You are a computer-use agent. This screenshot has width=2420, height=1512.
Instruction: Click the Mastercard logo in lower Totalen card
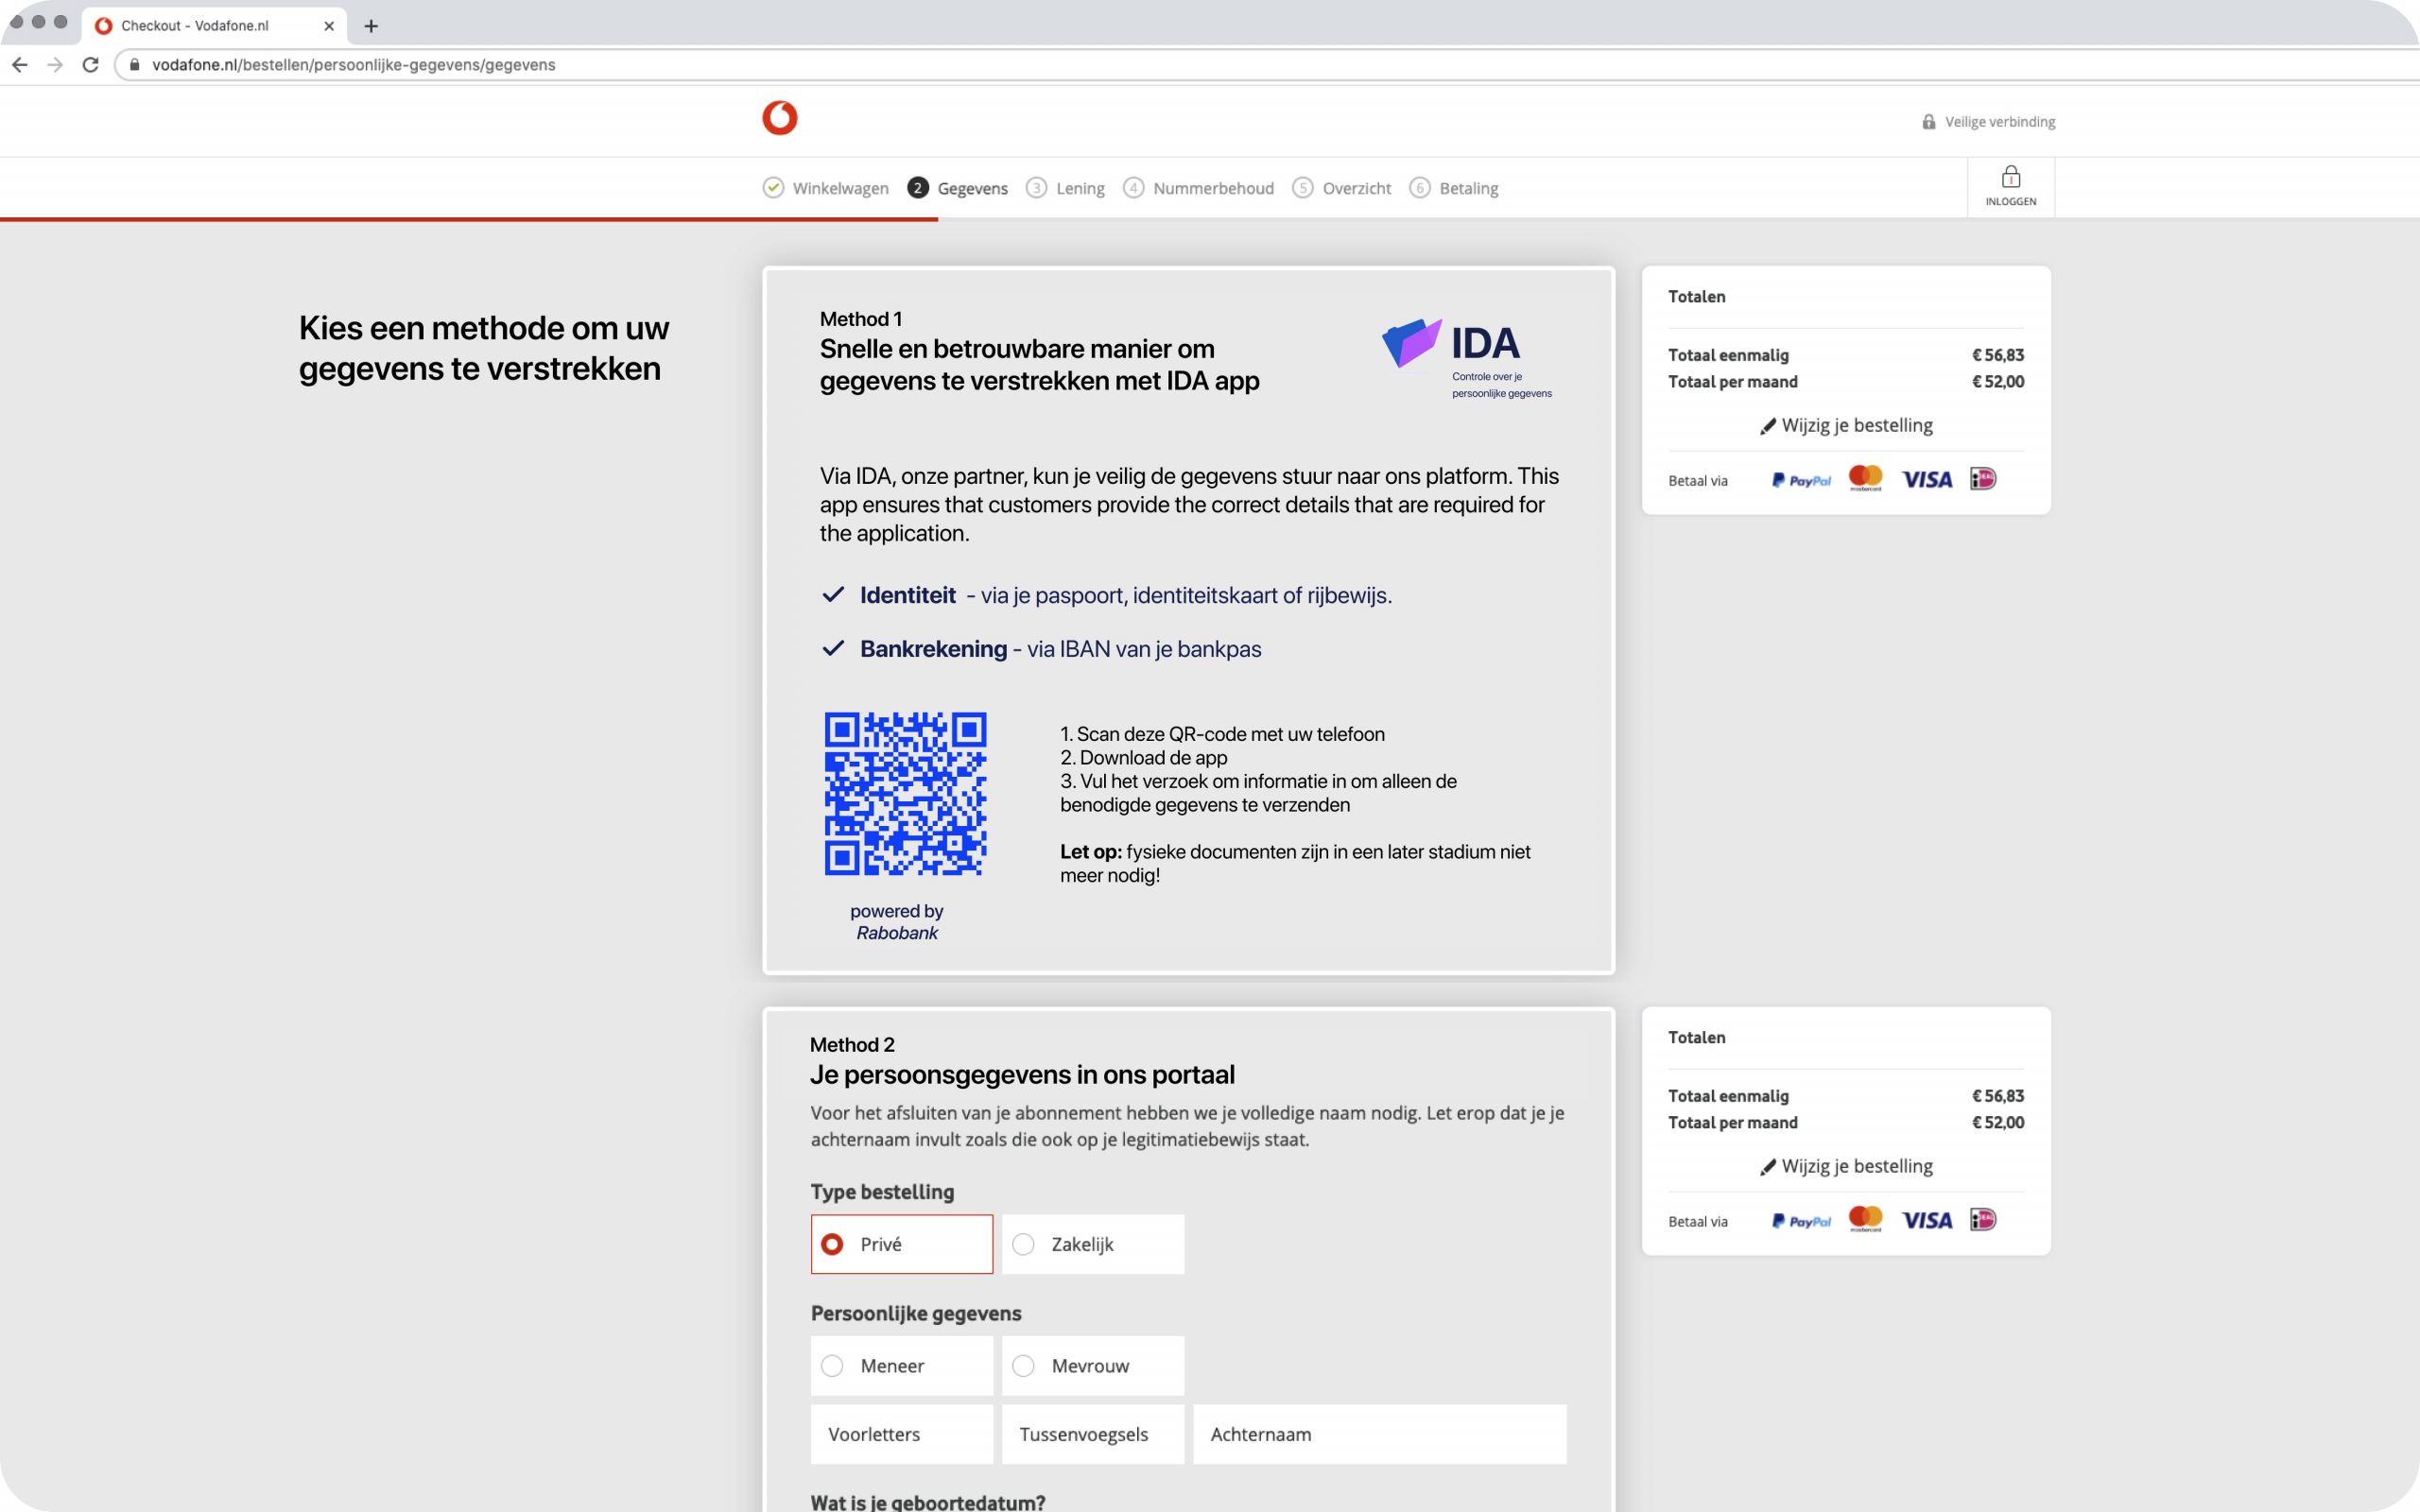[x=1865, y=1219]
